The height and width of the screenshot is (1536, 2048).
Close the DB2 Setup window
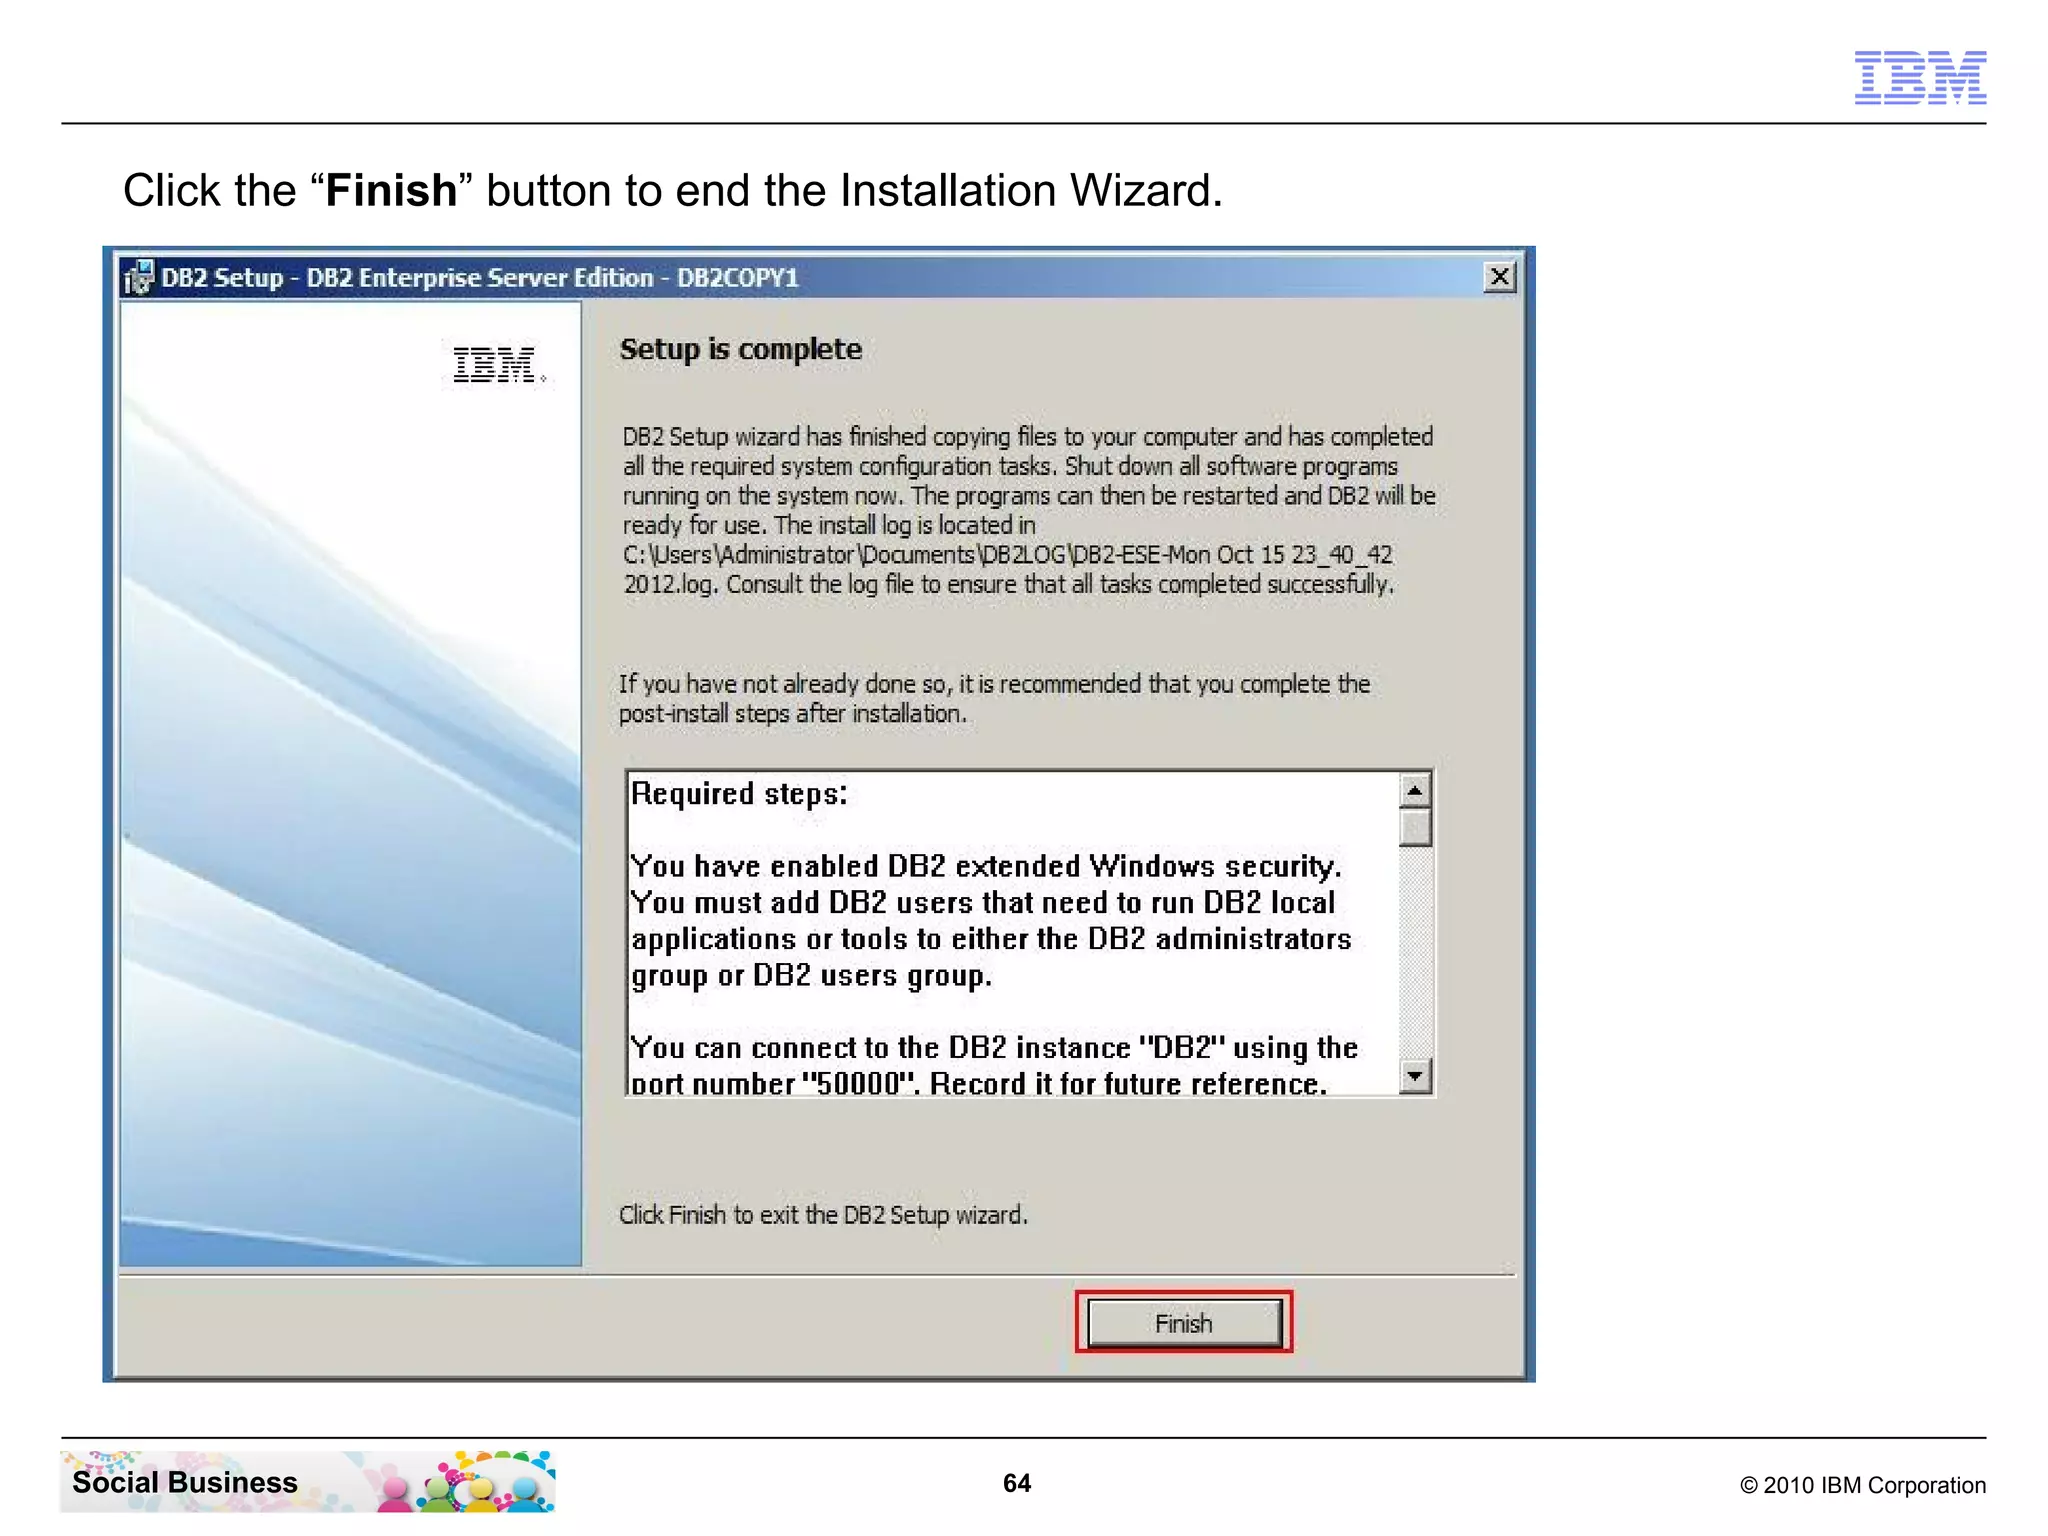(1499, 277)
